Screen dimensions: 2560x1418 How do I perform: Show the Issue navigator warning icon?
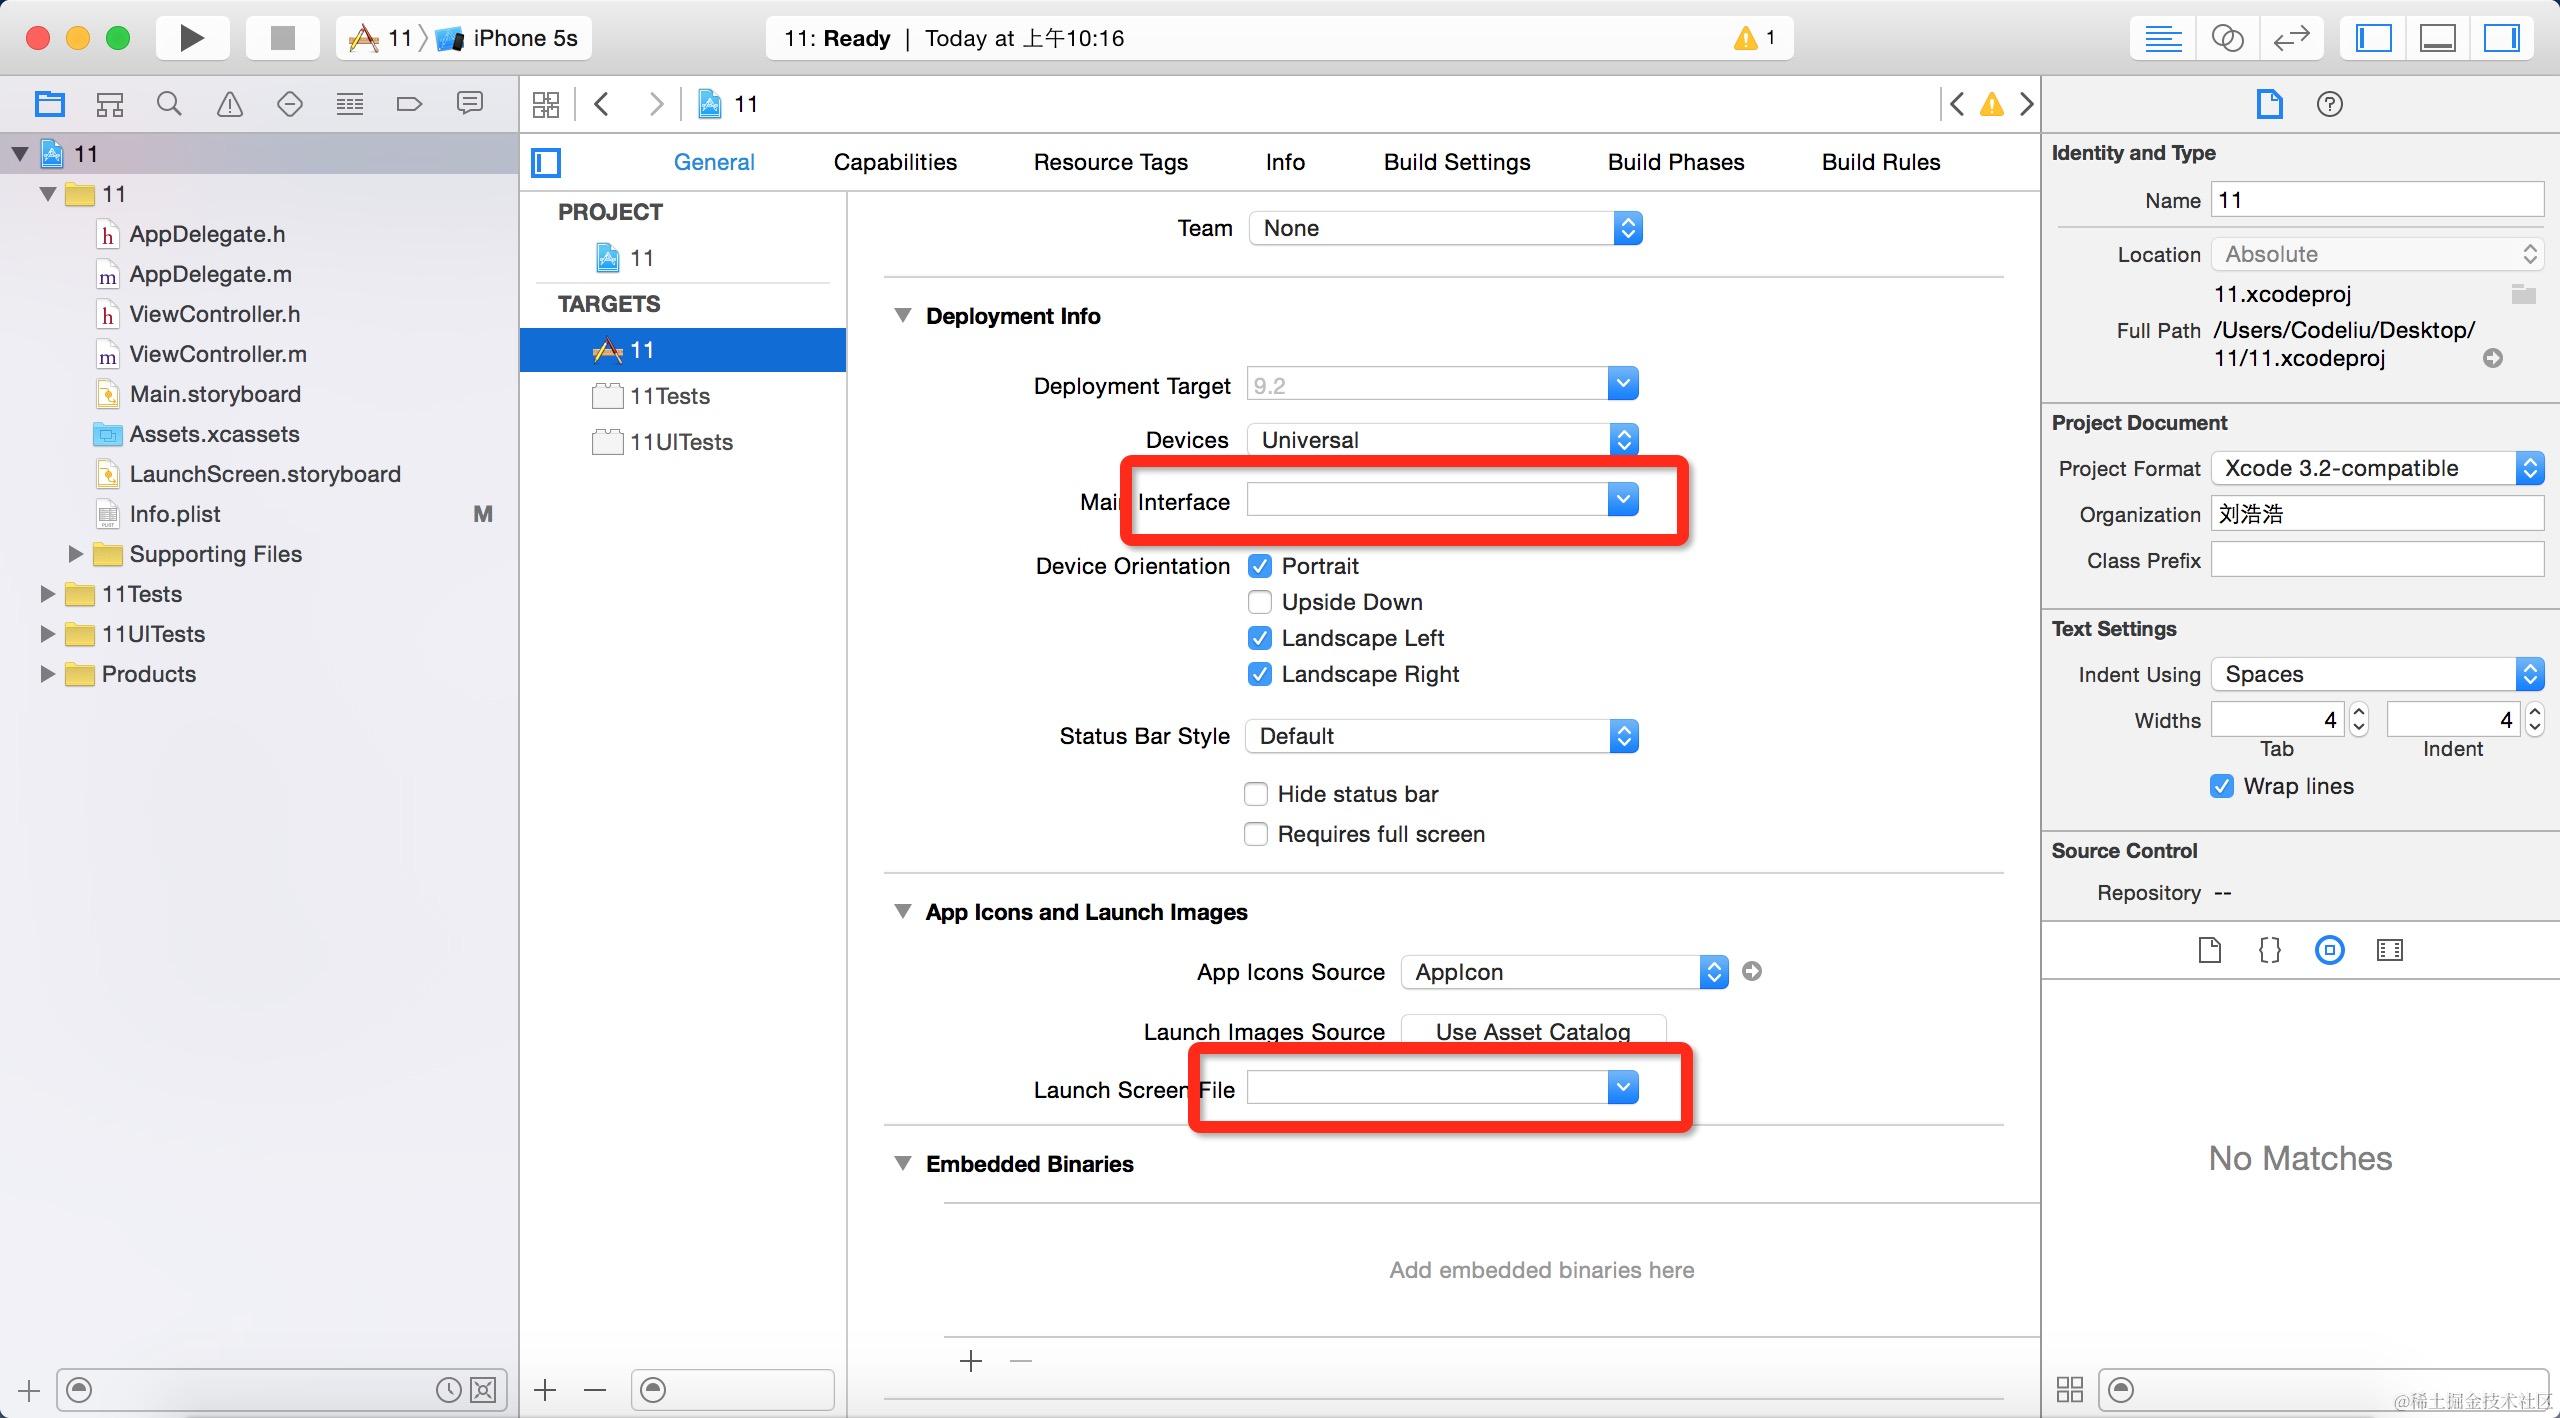229,104
